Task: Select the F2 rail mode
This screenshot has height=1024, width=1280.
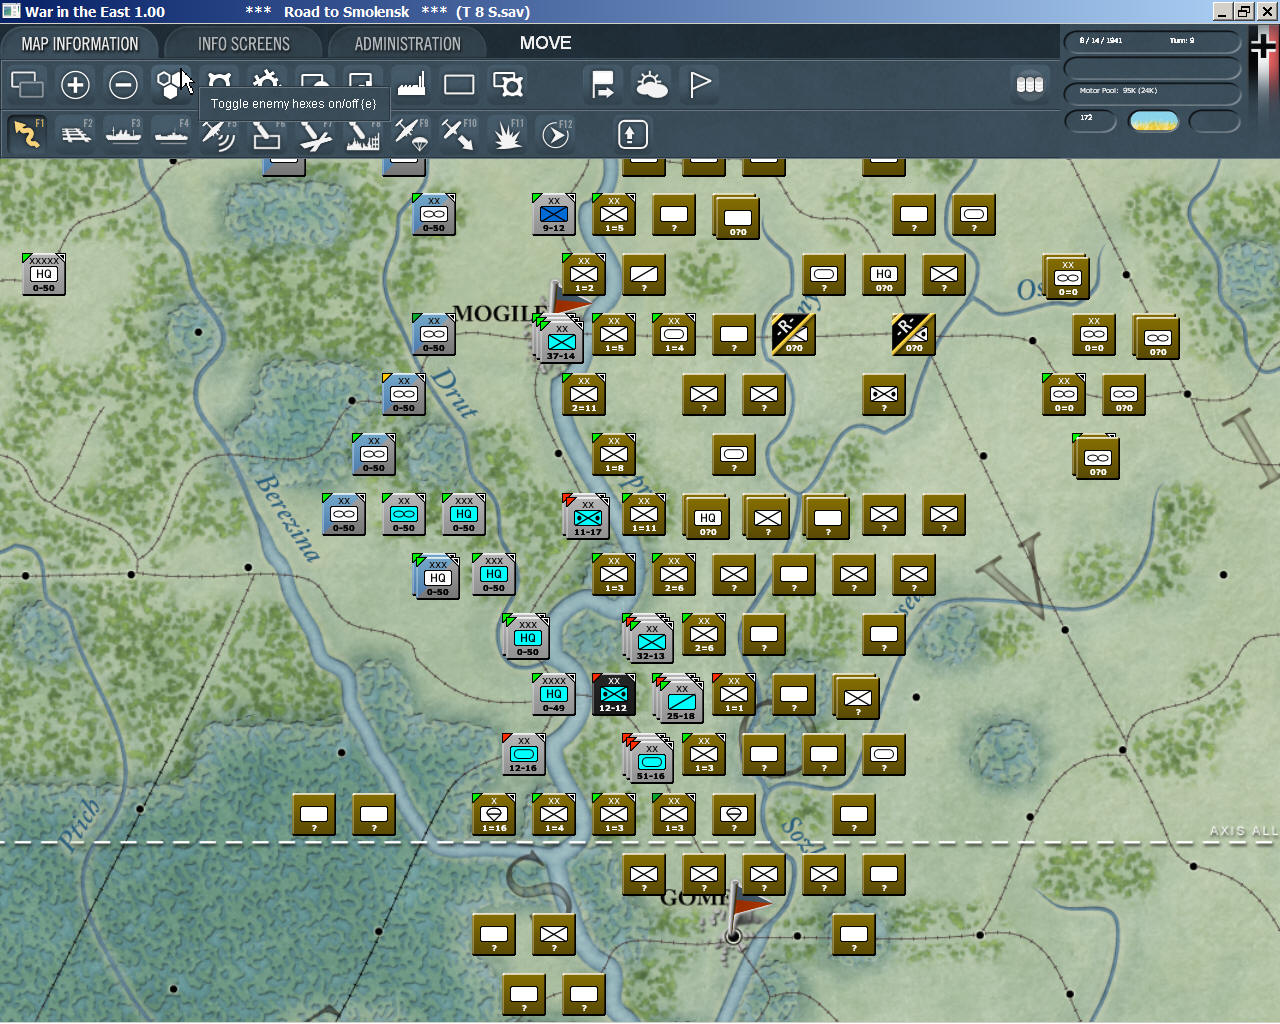Action: (x=75, y=133)
